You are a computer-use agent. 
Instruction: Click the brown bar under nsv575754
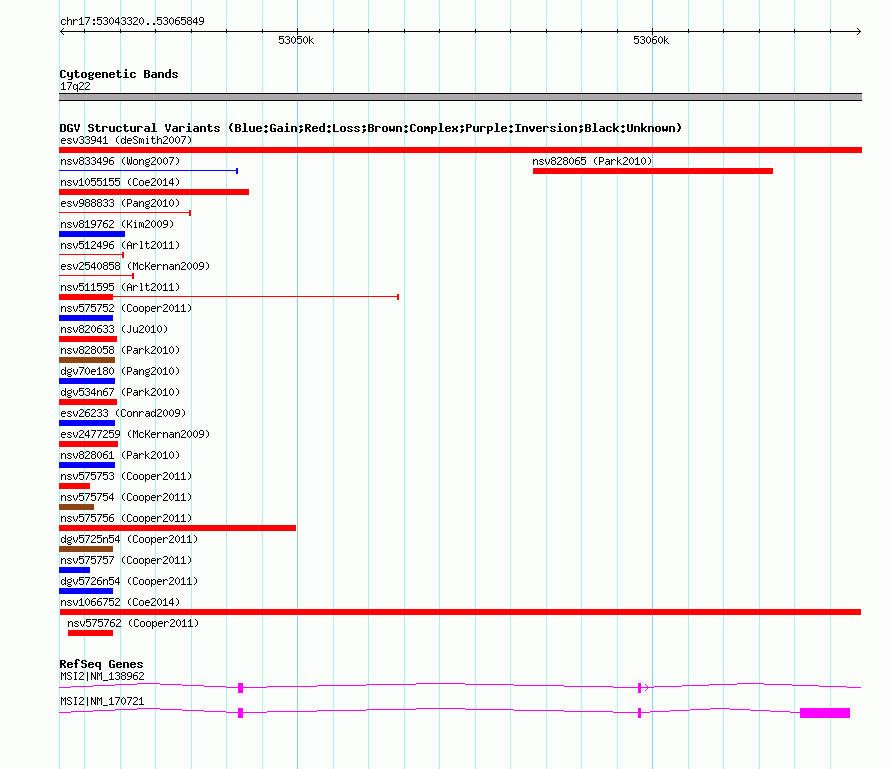77,507
